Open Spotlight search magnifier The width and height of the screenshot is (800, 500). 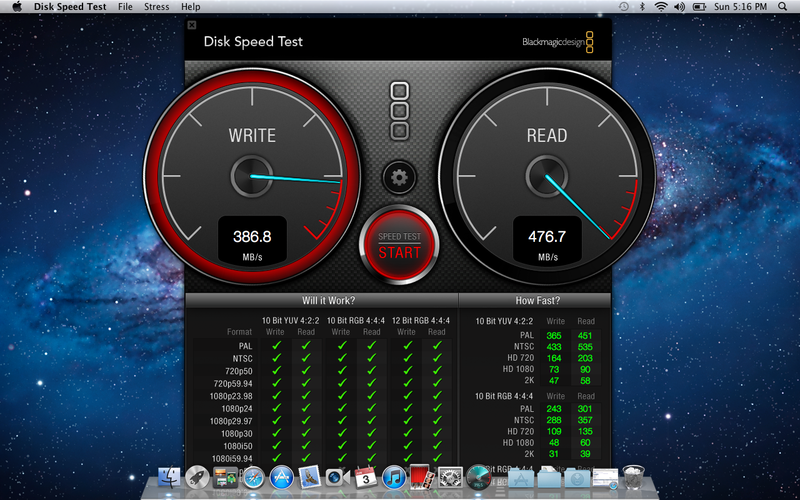[x=783, y=7]
